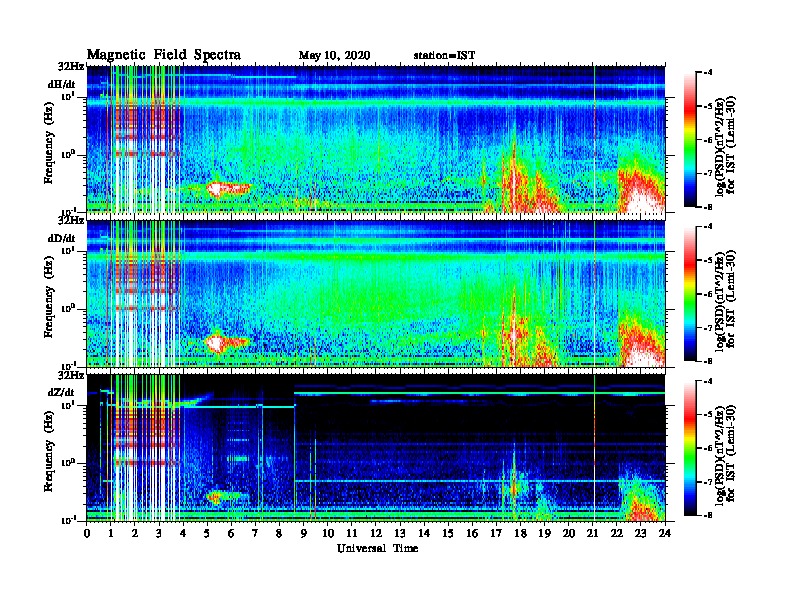Click the 10^0 frequency tick of dZ/dt panel
Viewport: 792px width, 612px height.
click(68, 463)
